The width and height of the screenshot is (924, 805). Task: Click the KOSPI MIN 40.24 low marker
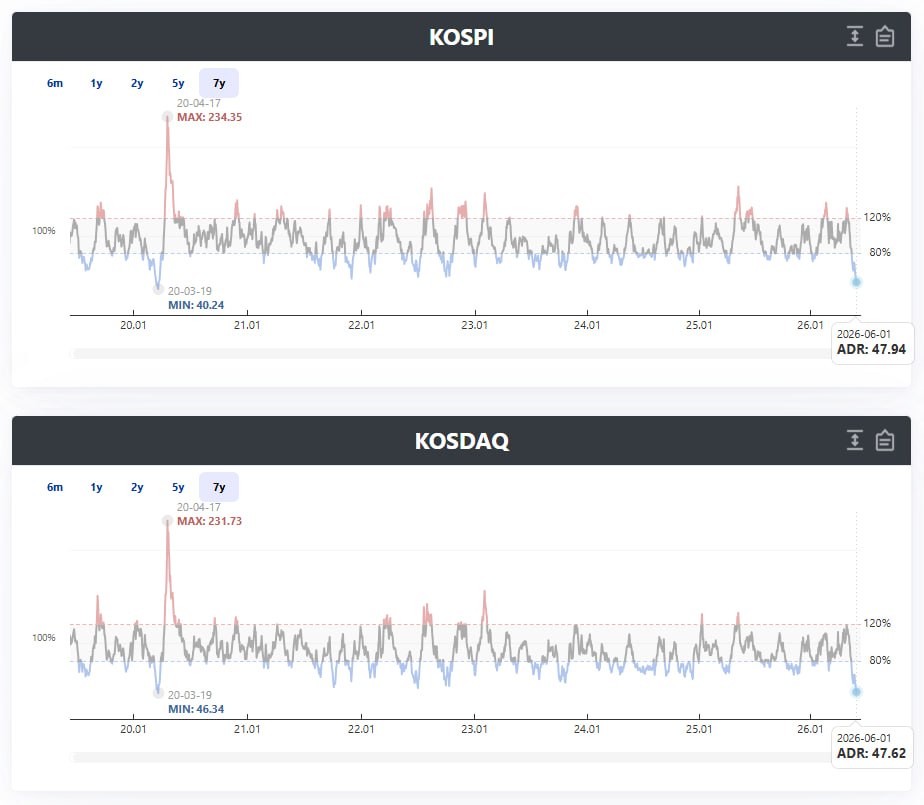point(158,289)
